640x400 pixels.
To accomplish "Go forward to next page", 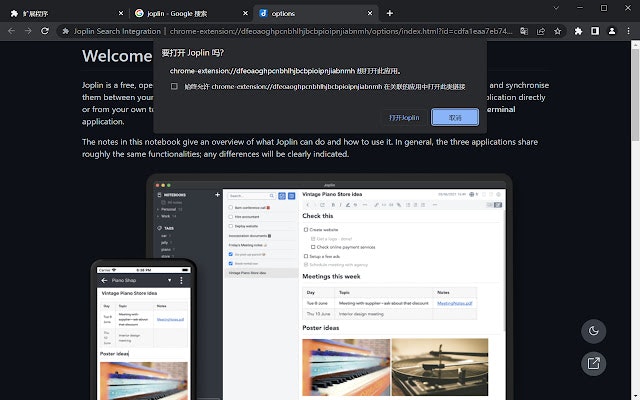I will (x=28, y=31).
